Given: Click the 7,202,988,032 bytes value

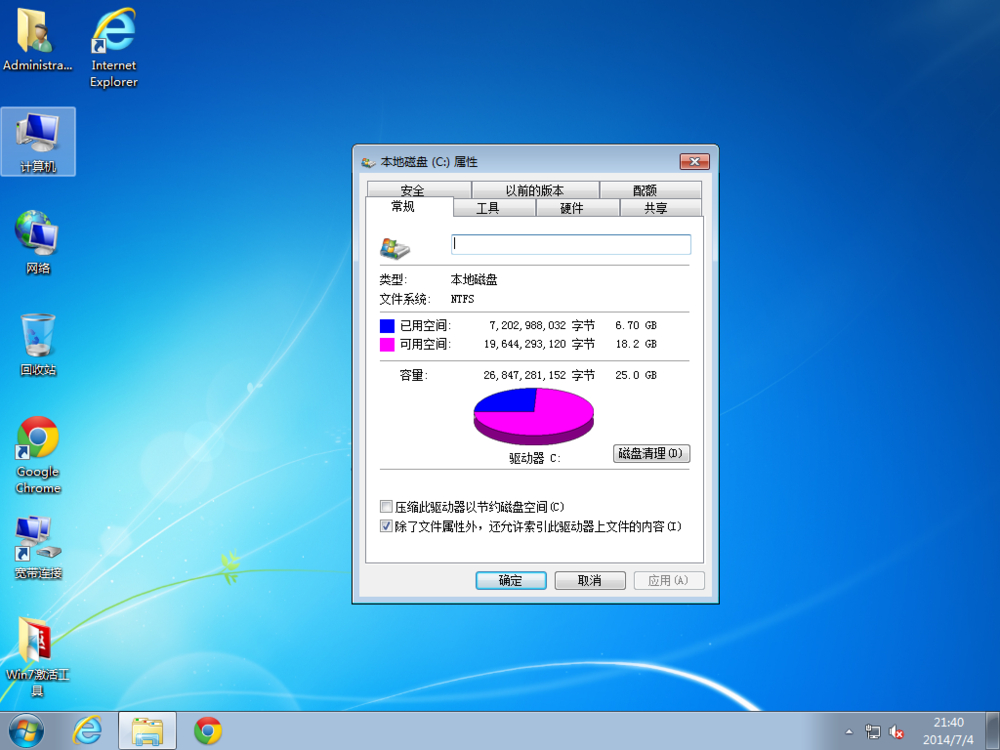Looking at the screenshot, I should 527,325.
